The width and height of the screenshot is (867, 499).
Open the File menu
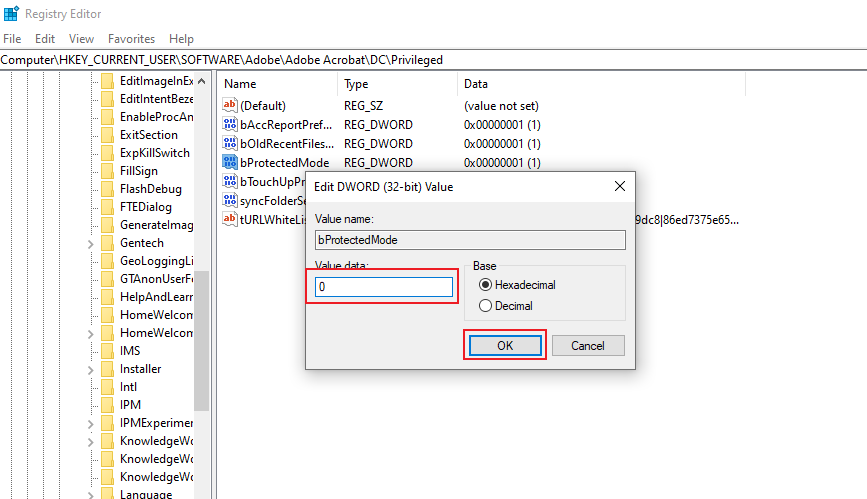(12, 39)
